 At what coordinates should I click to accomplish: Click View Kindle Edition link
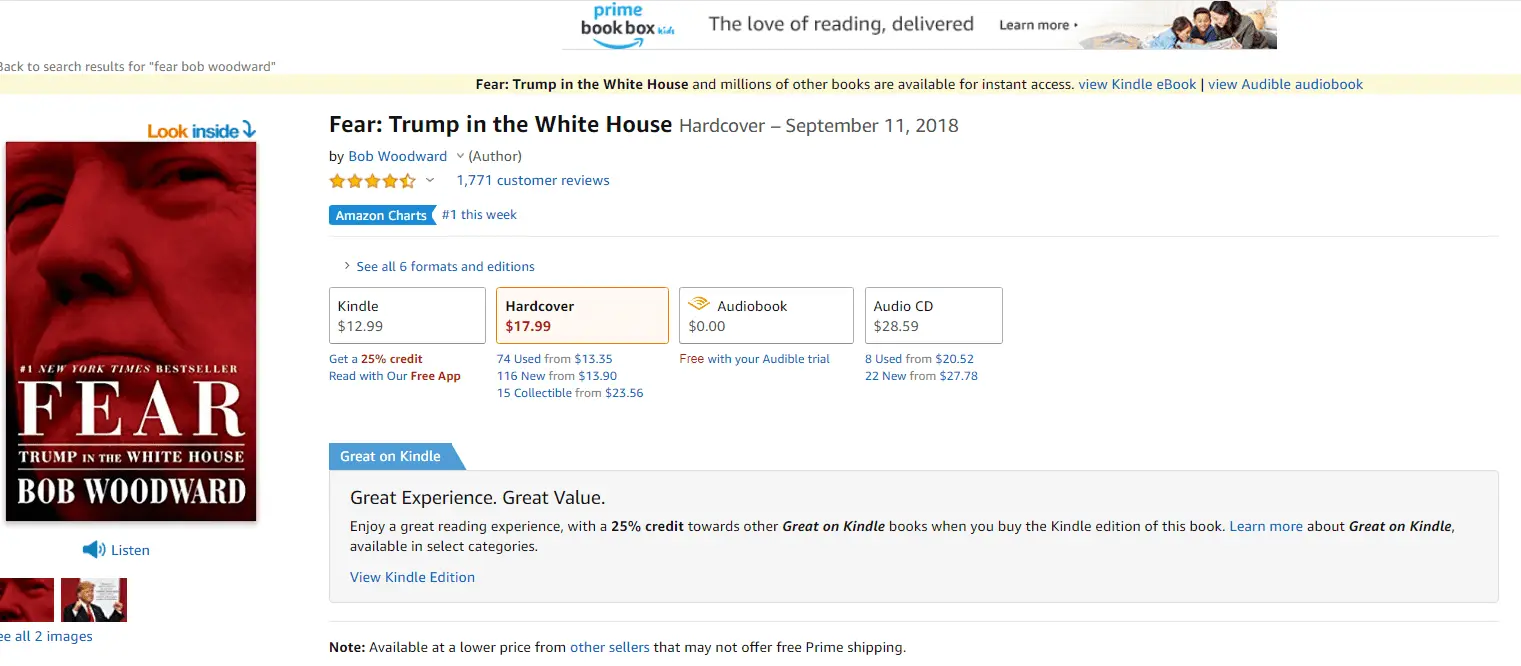412,577
